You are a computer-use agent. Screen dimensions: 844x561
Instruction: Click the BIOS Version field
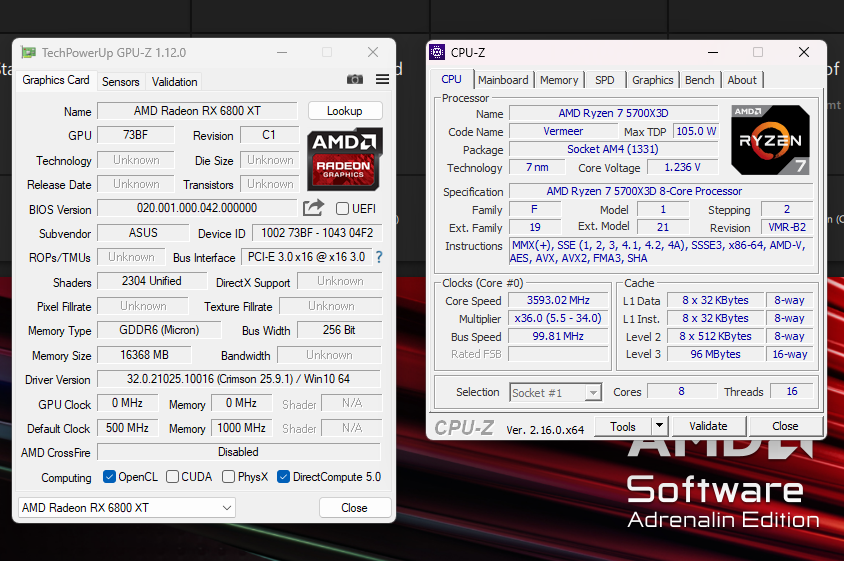click(197, 208)
